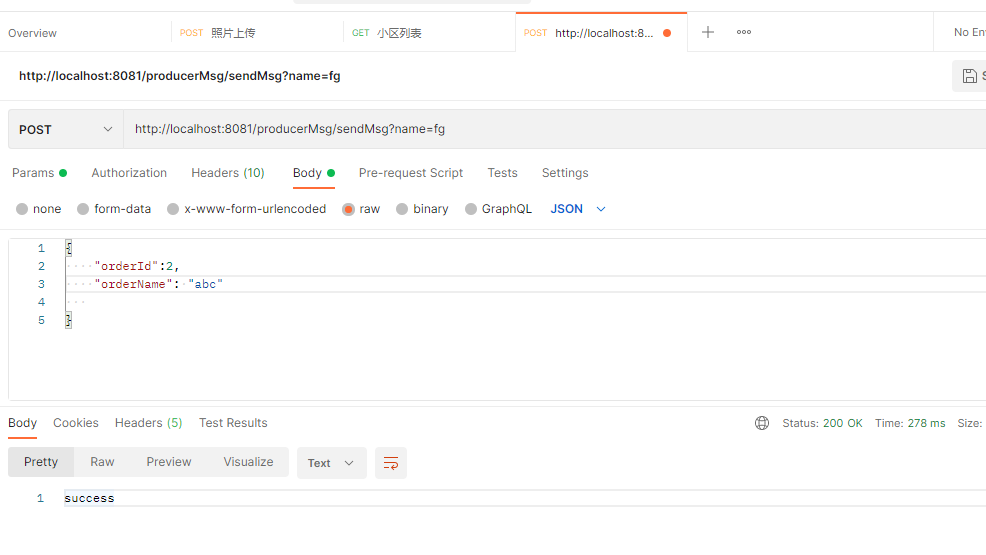Switch to the Overview tab
Screen dimensions: 986x555
click(x=32, y=33)
